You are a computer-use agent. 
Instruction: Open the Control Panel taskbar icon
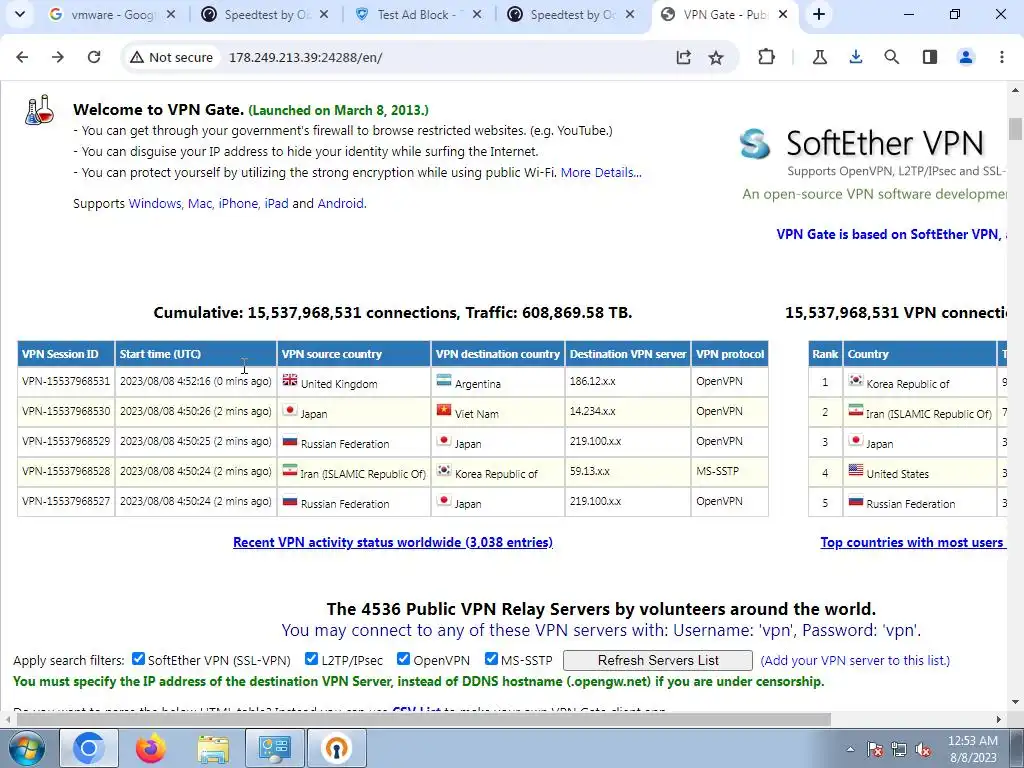point(274,748)
